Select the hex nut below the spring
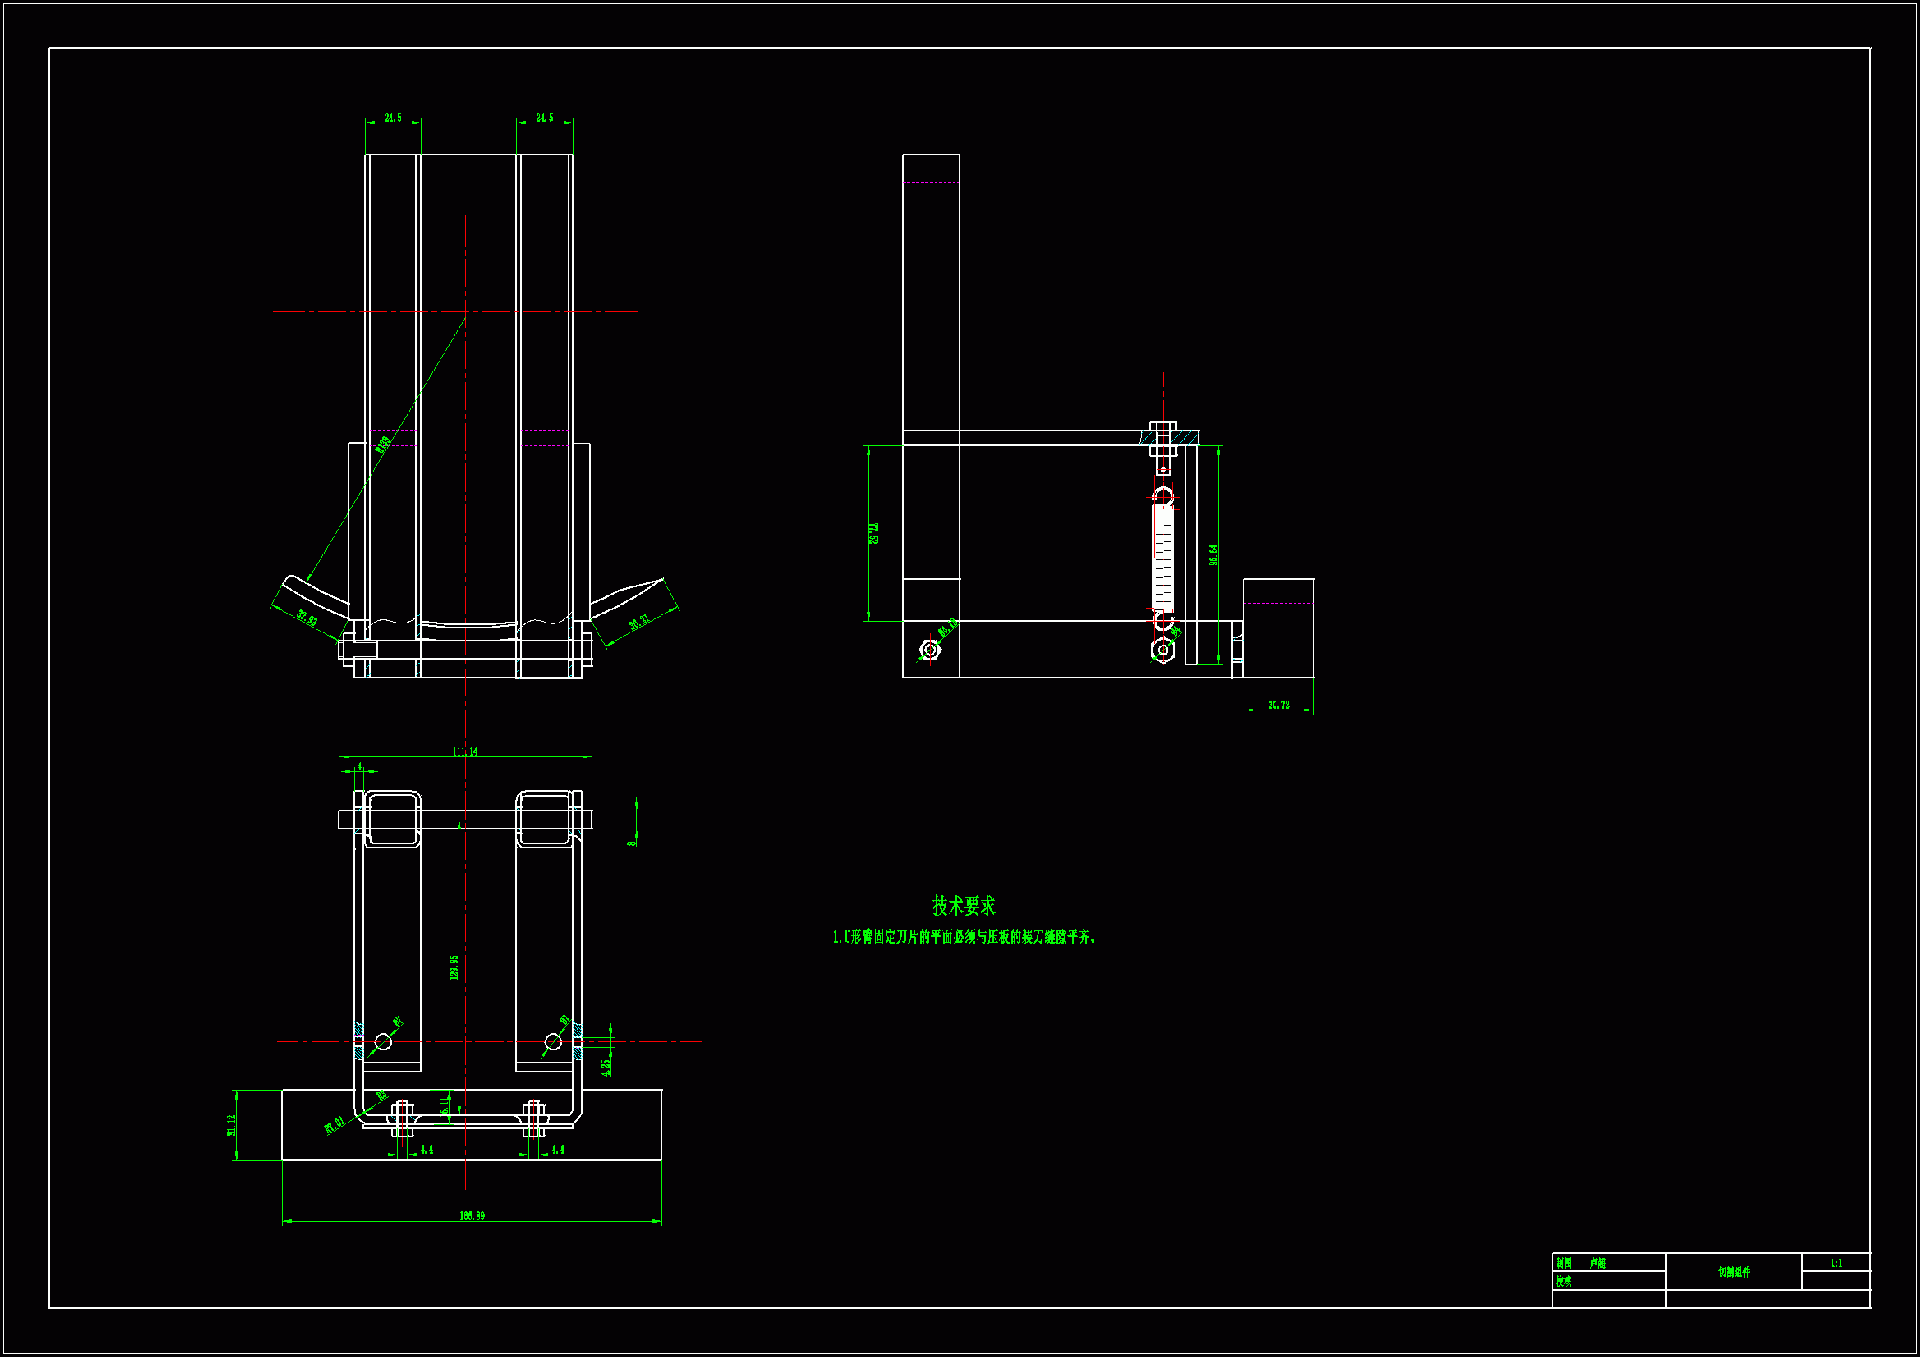This screenshot has height=1357, width=1920. tap(1162, 650)
